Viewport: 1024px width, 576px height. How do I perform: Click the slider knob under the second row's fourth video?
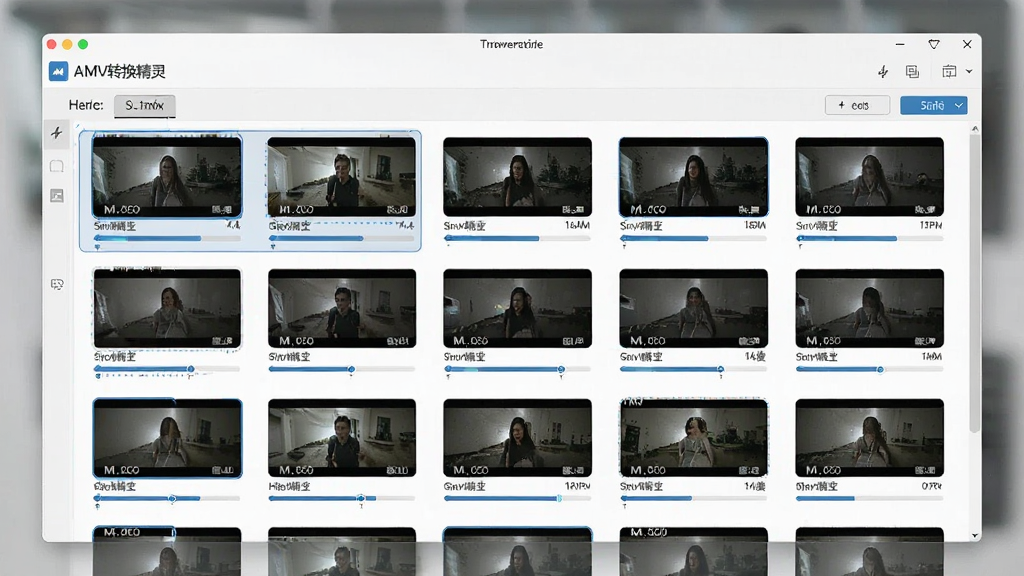[x=720, y=370]
